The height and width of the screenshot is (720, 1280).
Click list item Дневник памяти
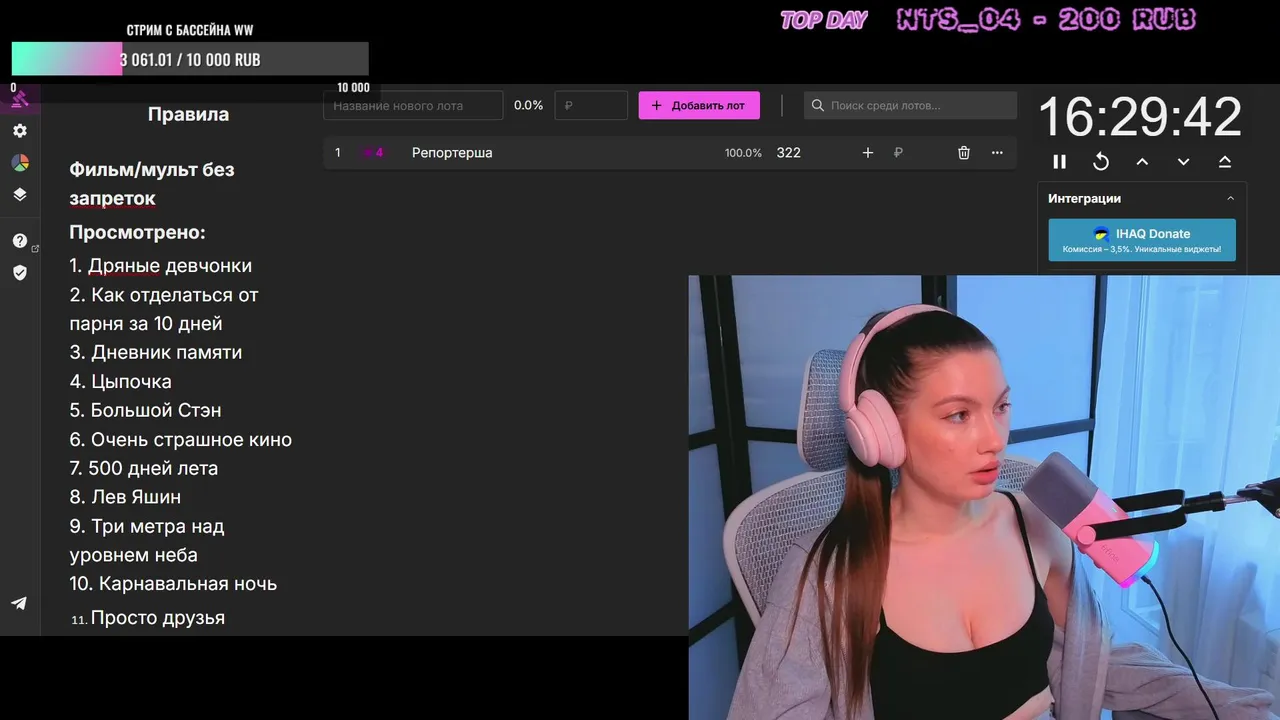pos(155,352)
